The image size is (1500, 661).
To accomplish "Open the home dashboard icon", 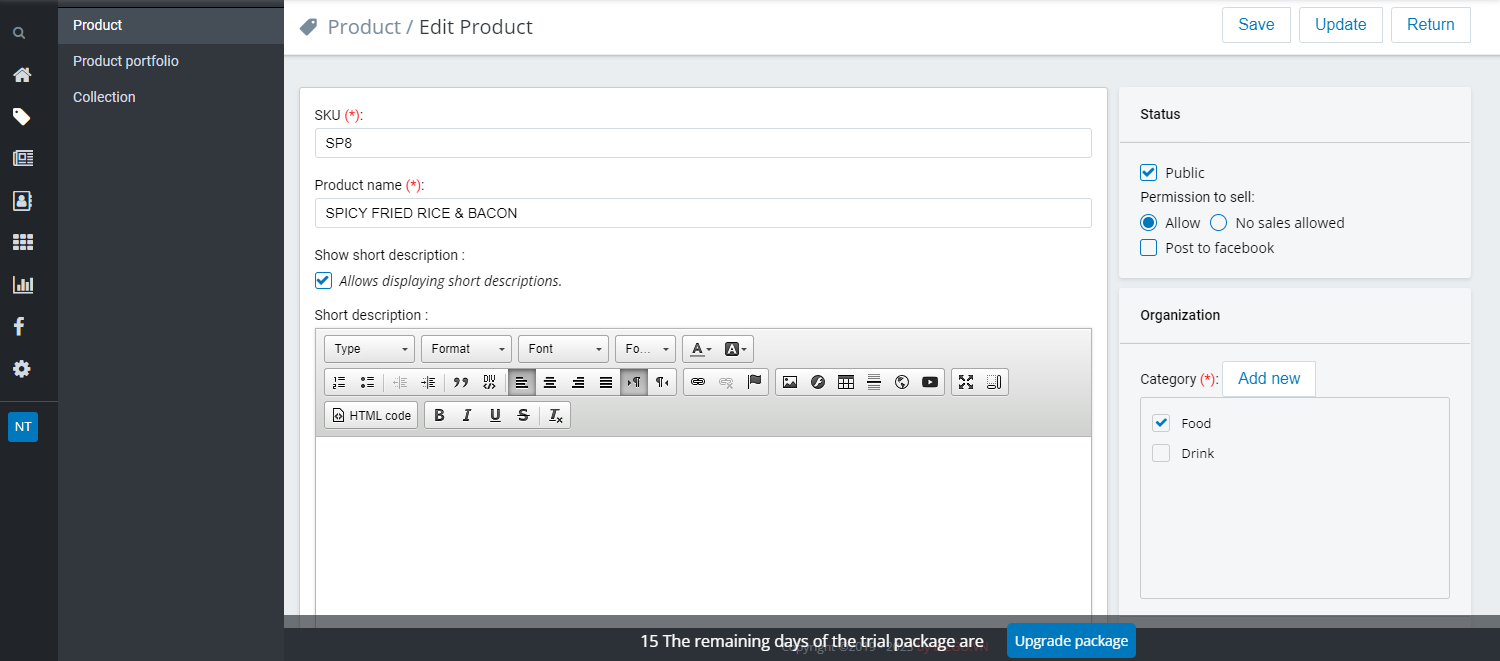I will [x=21, y=75].
